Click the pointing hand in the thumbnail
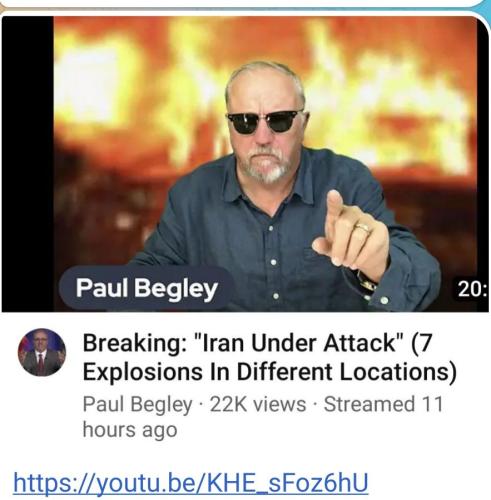 [352, 234]
